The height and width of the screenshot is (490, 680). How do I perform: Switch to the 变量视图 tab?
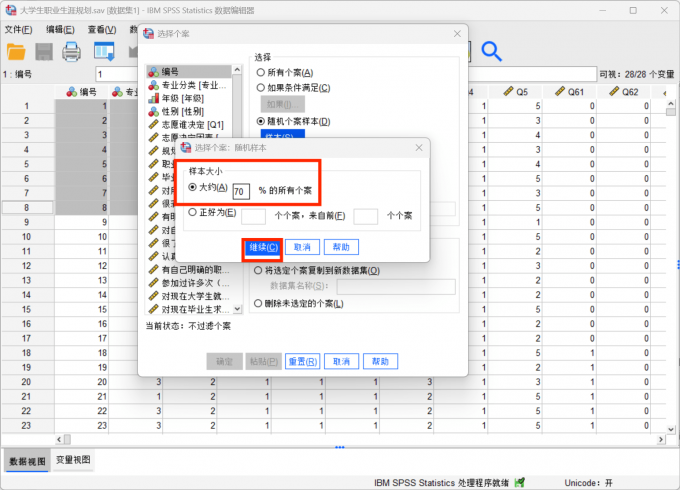[x=73, y=461]
